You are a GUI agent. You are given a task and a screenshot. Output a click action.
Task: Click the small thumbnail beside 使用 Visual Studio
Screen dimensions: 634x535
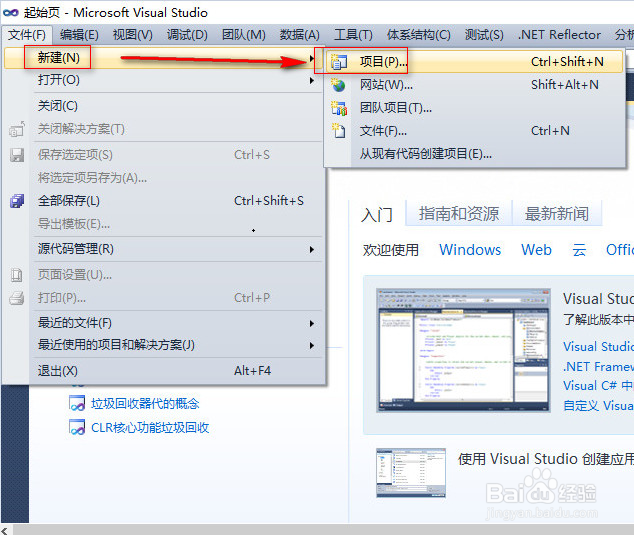point(411,472)
